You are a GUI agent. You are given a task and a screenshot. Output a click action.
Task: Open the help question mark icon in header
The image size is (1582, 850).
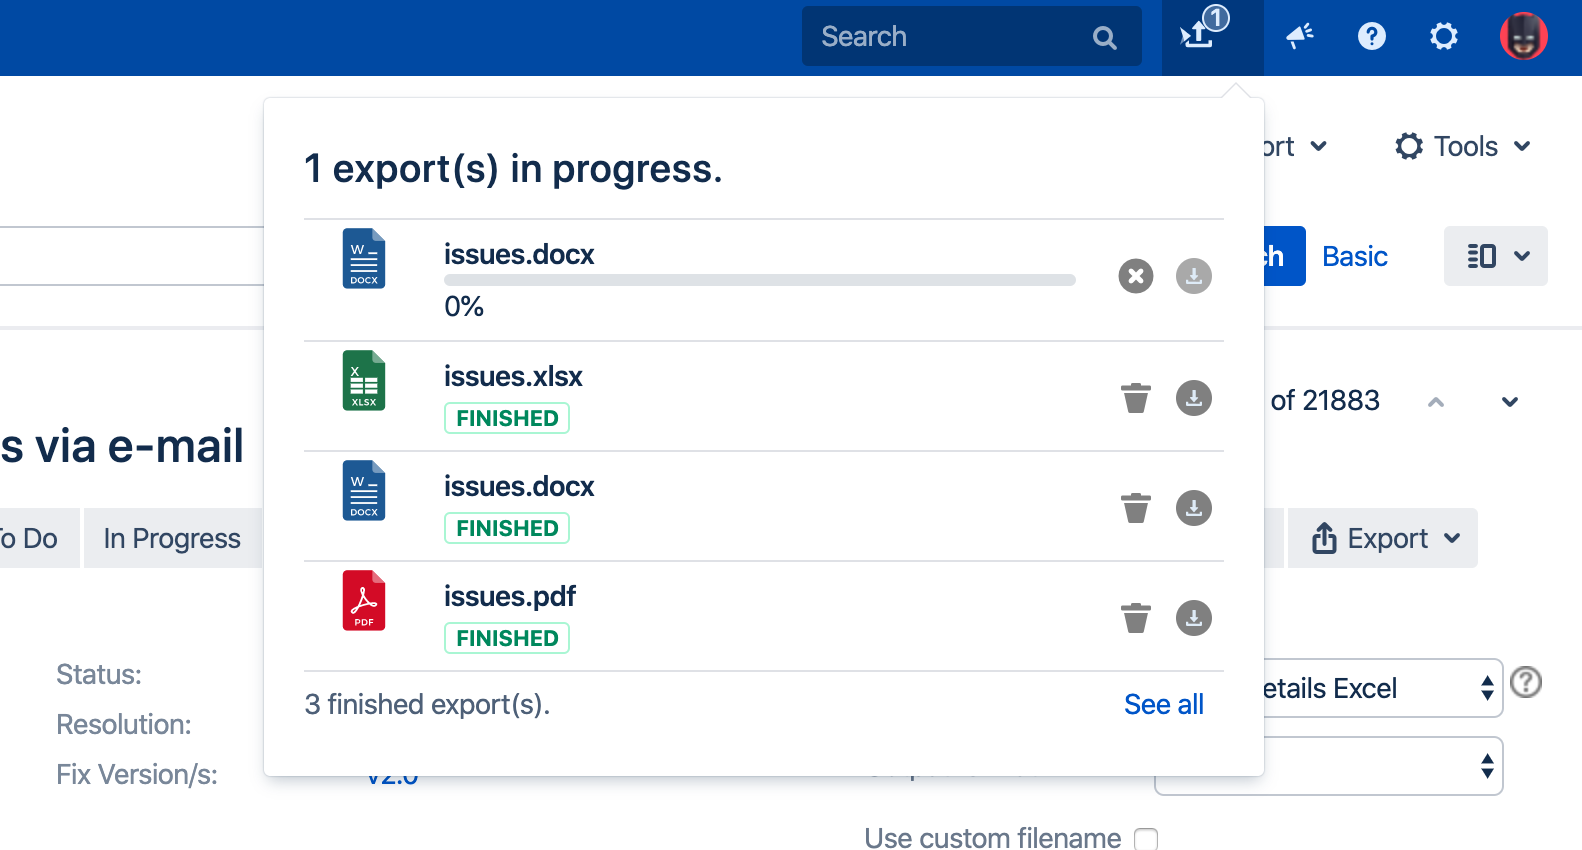point(1371,37)
